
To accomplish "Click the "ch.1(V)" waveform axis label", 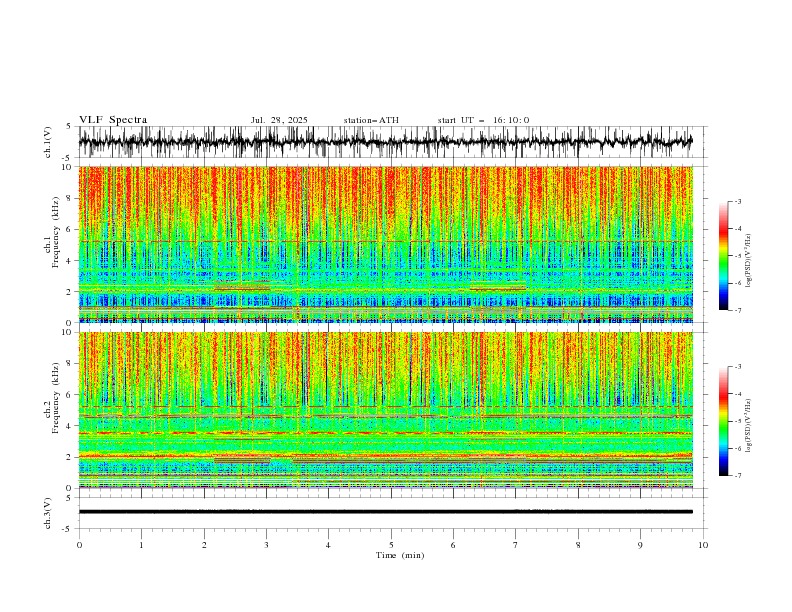I will tap(48, 142).
